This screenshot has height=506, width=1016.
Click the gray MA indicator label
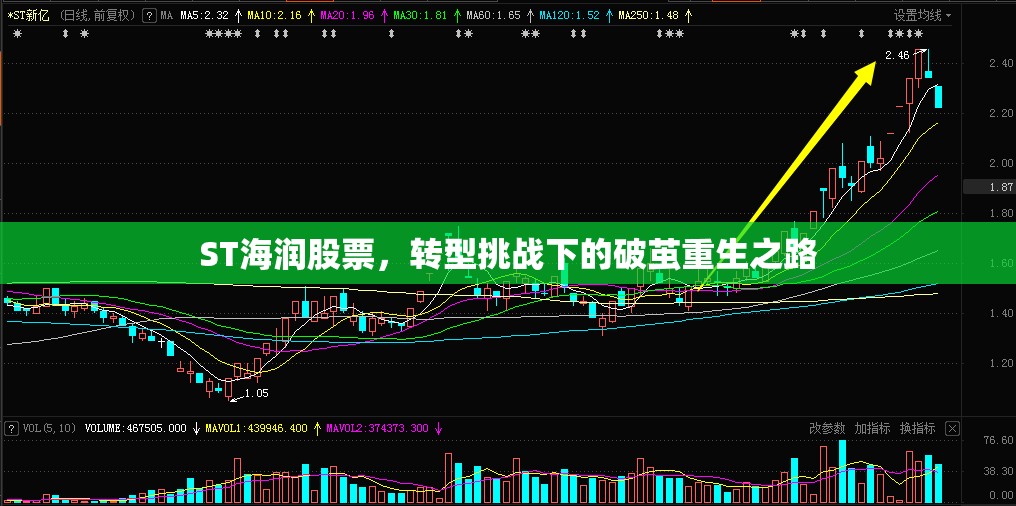click(x=167, y=15)
